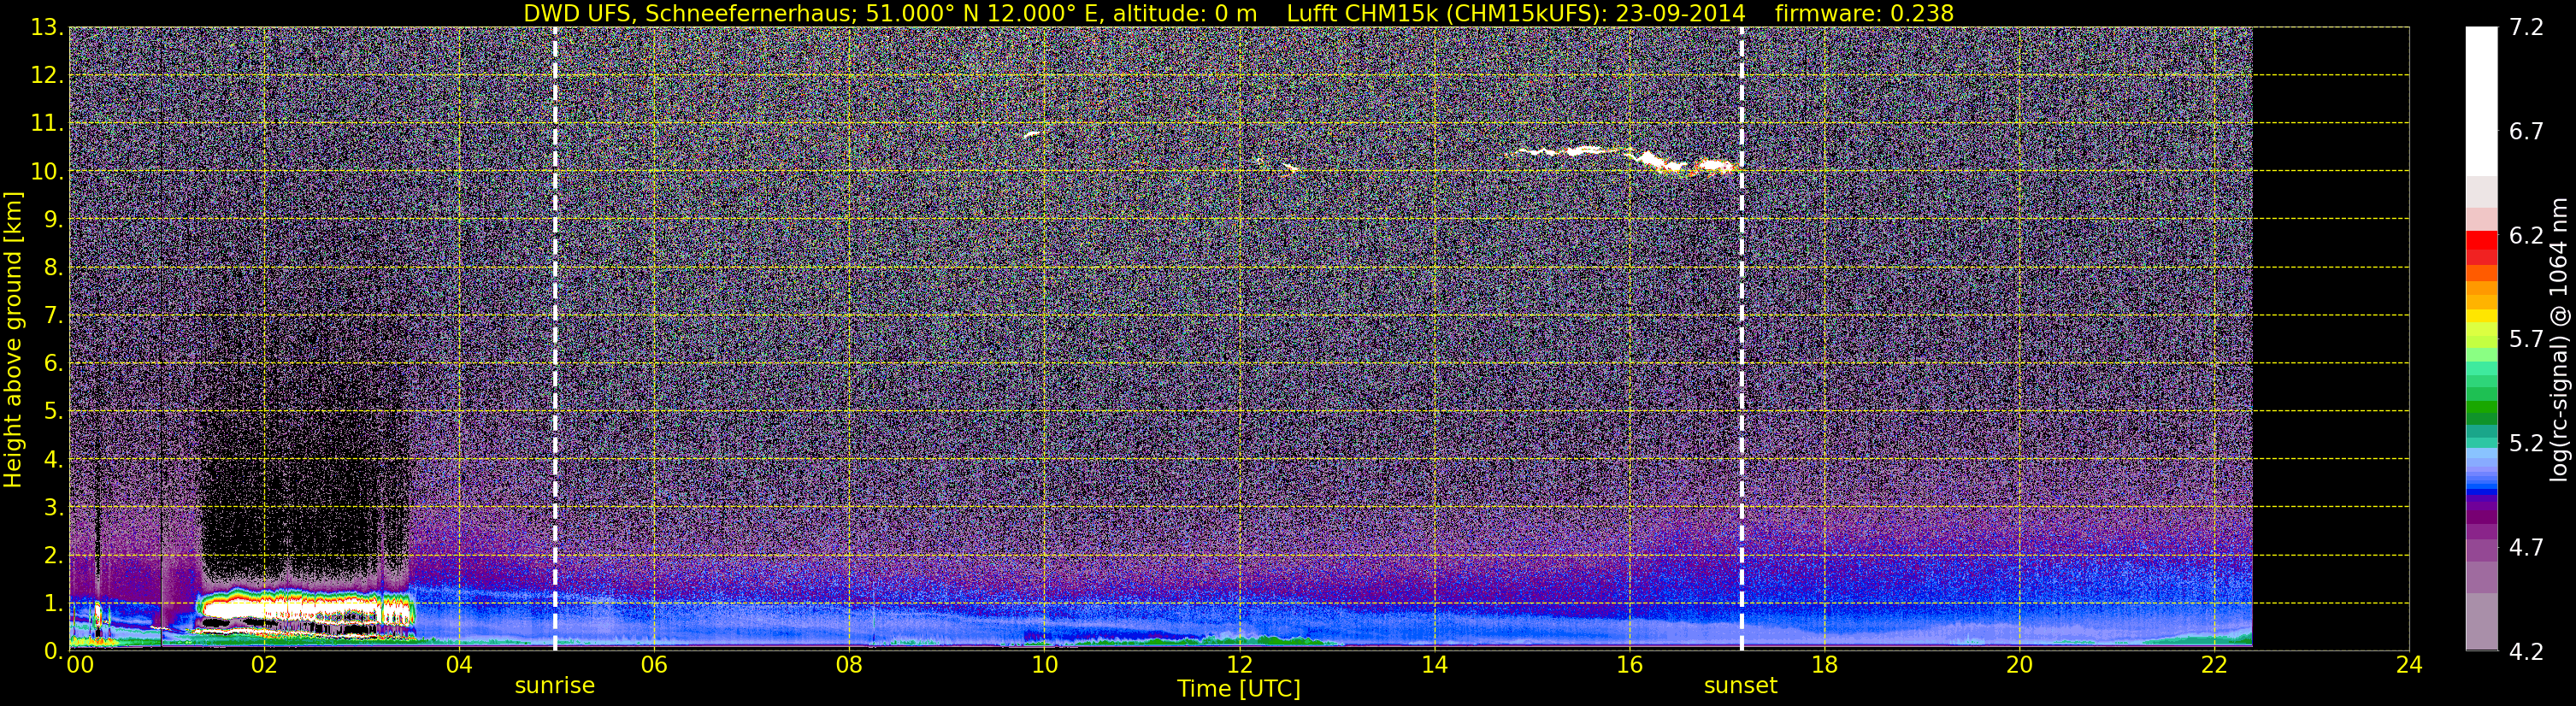Click time axis tick label '18'
The width and height of the screenshot is (2576, 706).
[x=1824, y=666]
